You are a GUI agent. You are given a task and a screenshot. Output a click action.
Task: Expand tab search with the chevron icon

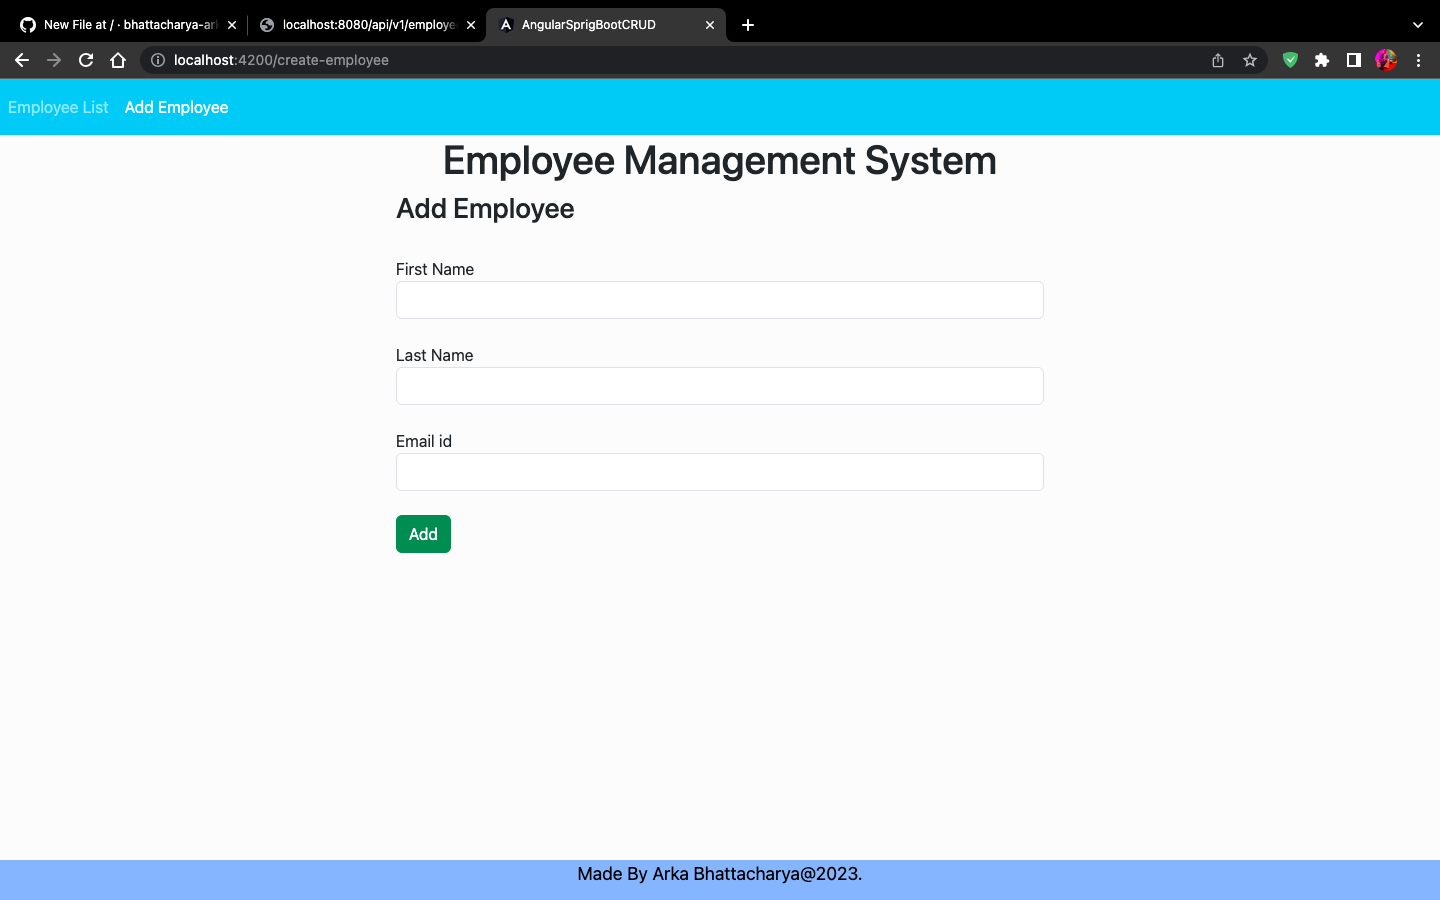[x=1417, y=24]
